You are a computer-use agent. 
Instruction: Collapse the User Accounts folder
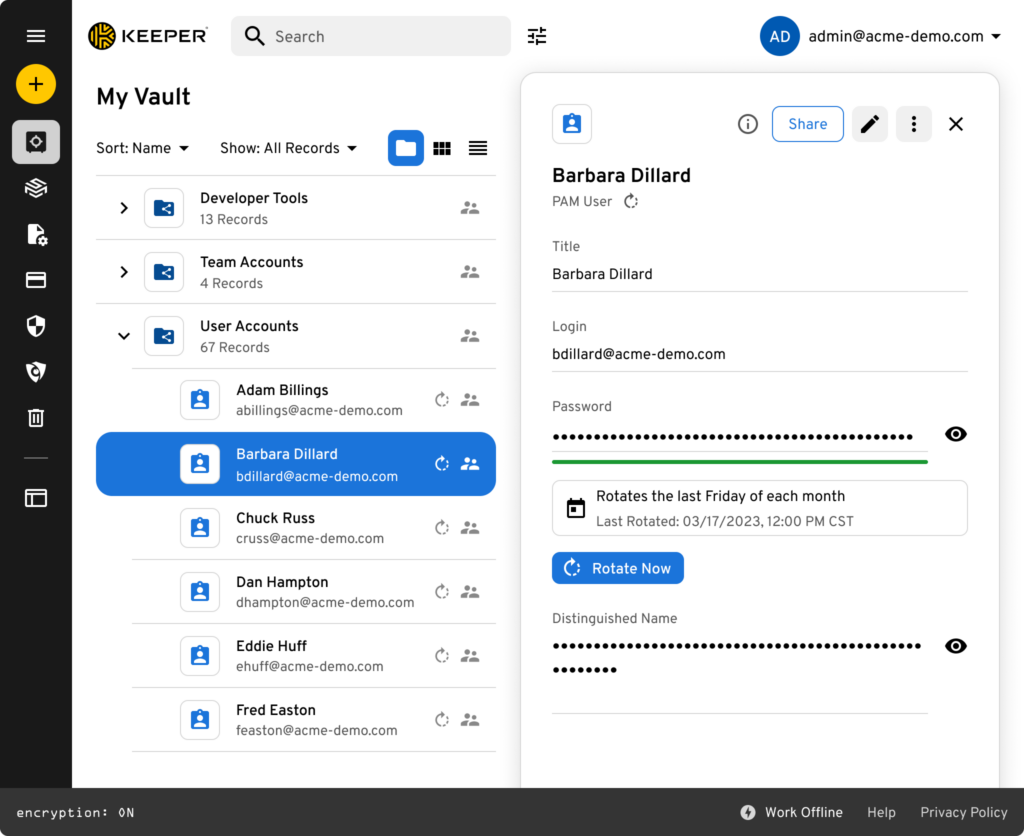click(124, 336)
